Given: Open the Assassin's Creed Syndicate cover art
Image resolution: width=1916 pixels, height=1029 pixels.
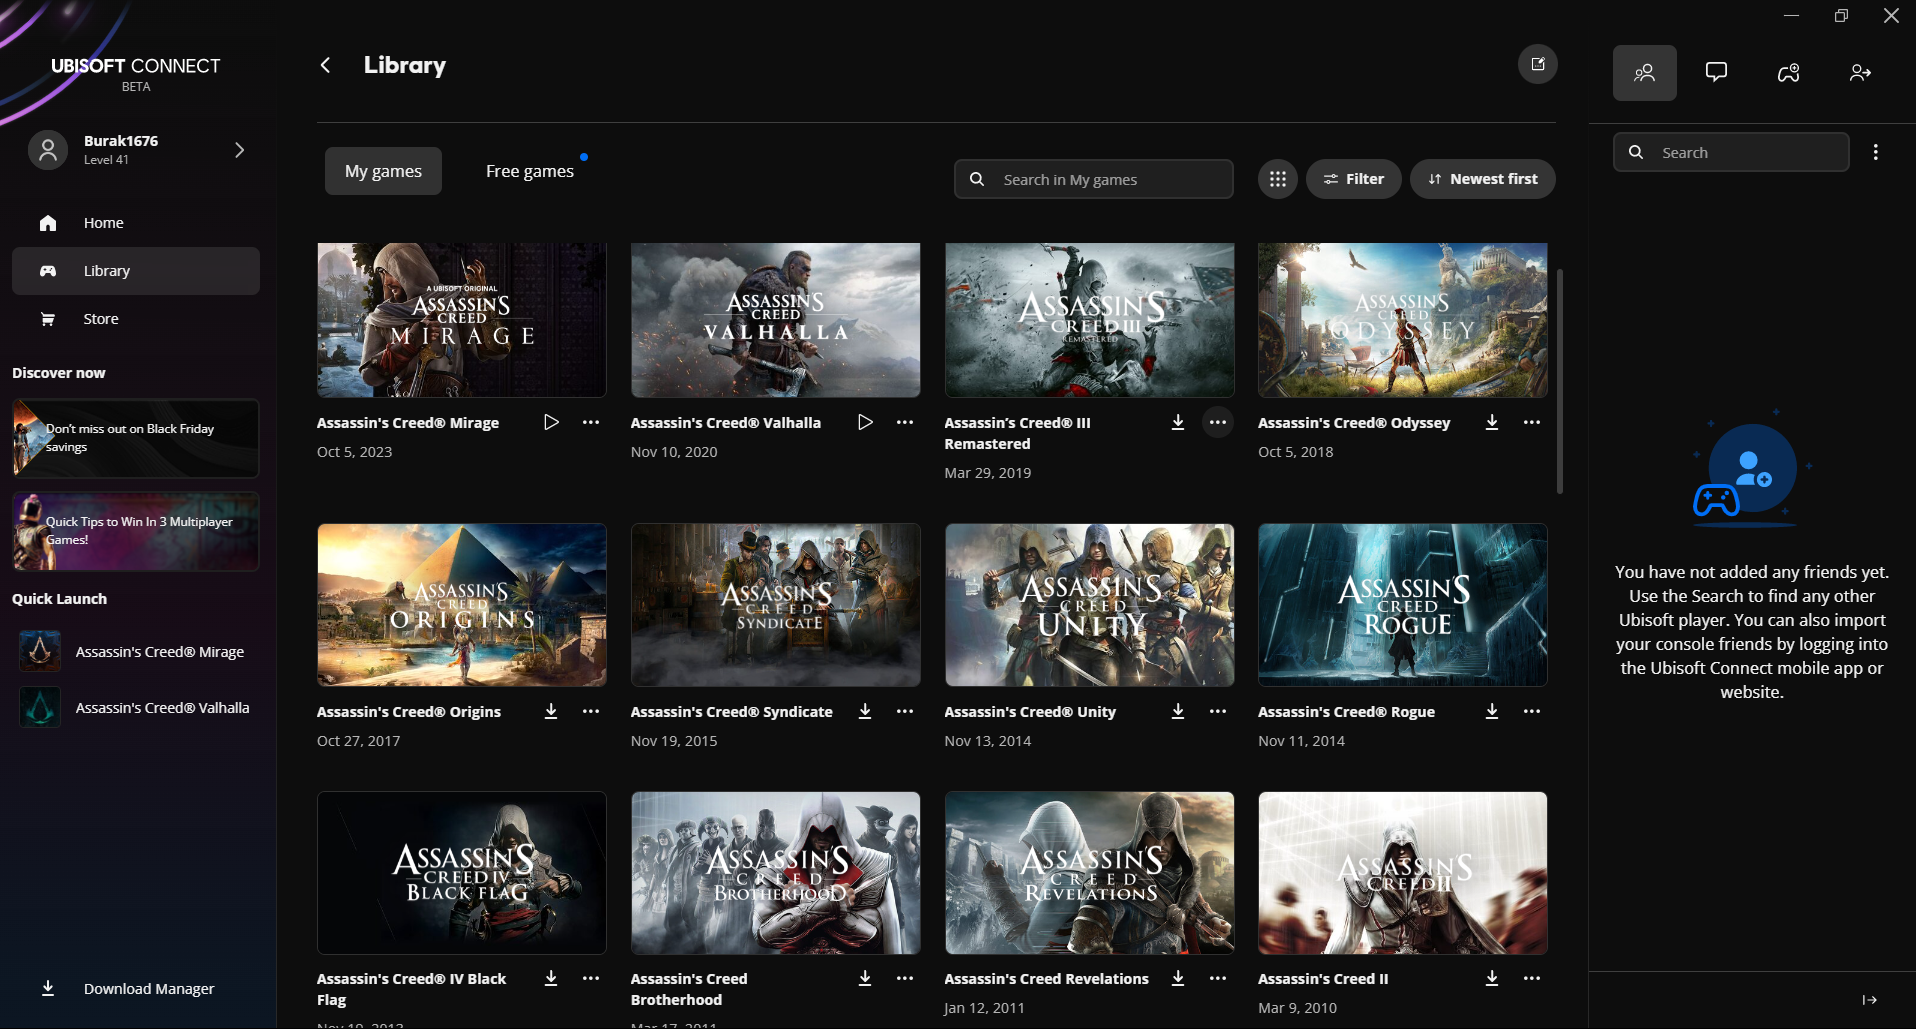Looking at the screenshot, I should 776,605.
